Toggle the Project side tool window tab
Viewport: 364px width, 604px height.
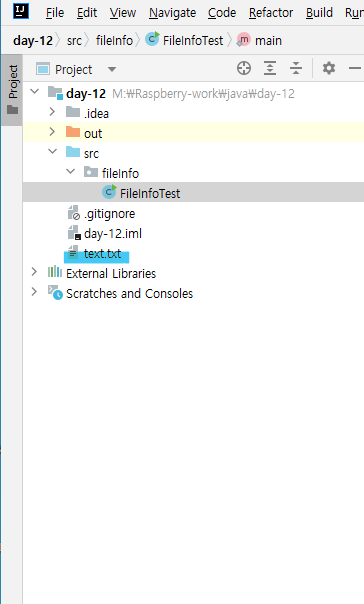tap(12, 90)
